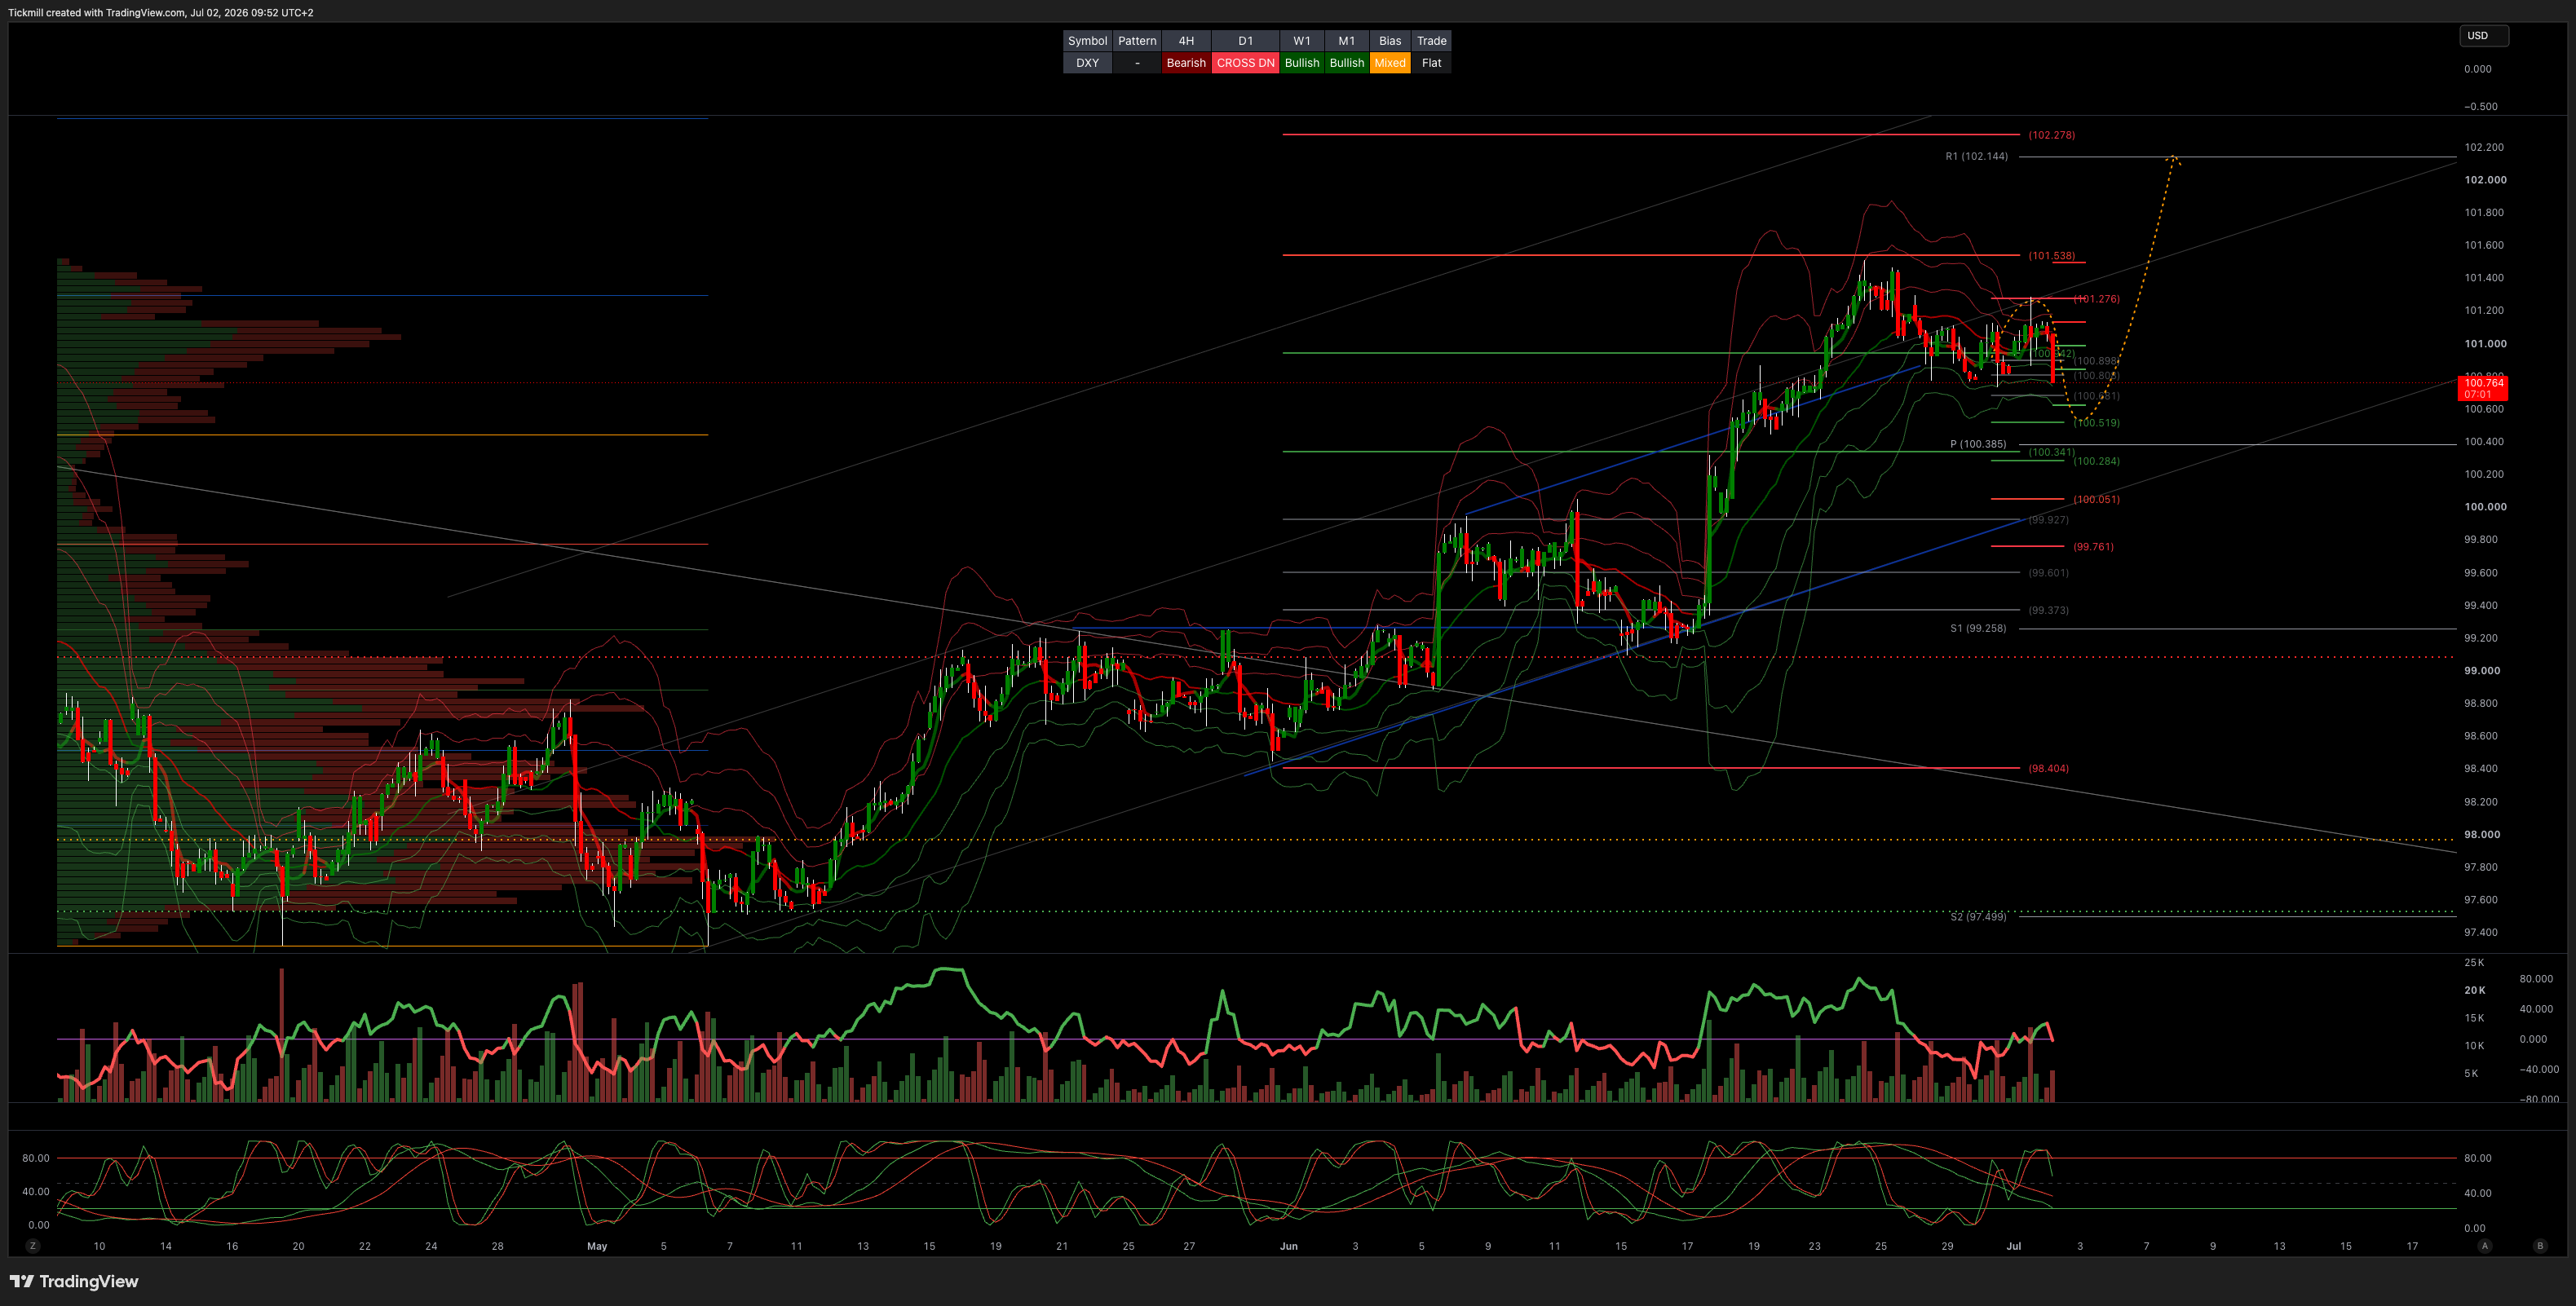Click the CROSS DN status cell
Screen dimensions: 2576x1306
(1245, 63)
